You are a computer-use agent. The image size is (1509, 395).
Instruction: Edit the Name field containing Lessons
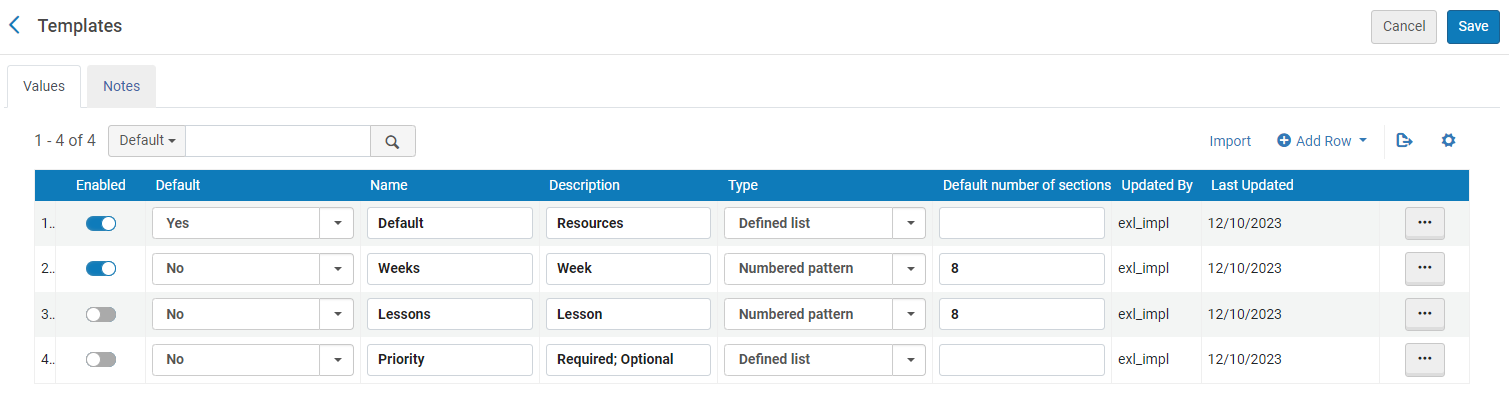pyautogui.click(x=450, y=314)
